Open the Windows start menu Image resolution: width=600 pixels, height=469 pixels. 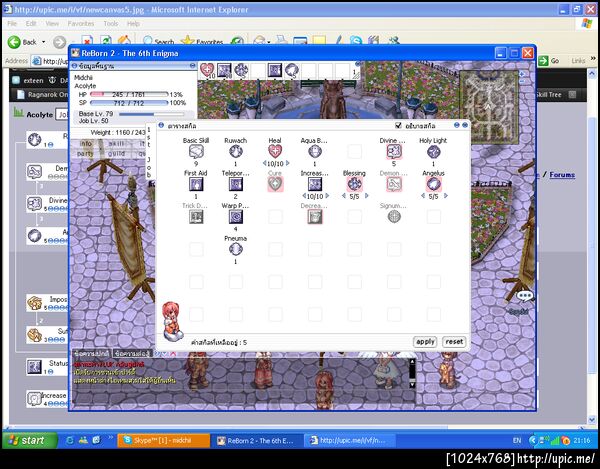coord(29,440)
